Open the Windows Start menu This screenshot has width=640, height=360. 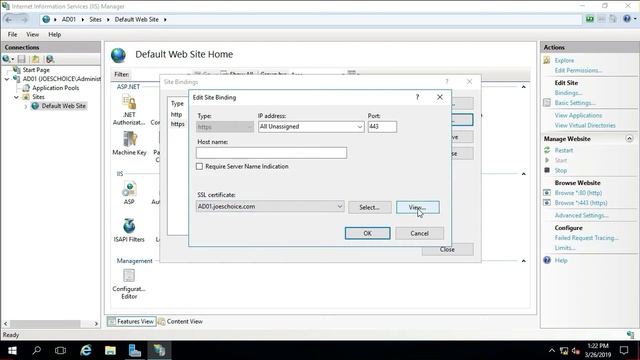point(12,351)
